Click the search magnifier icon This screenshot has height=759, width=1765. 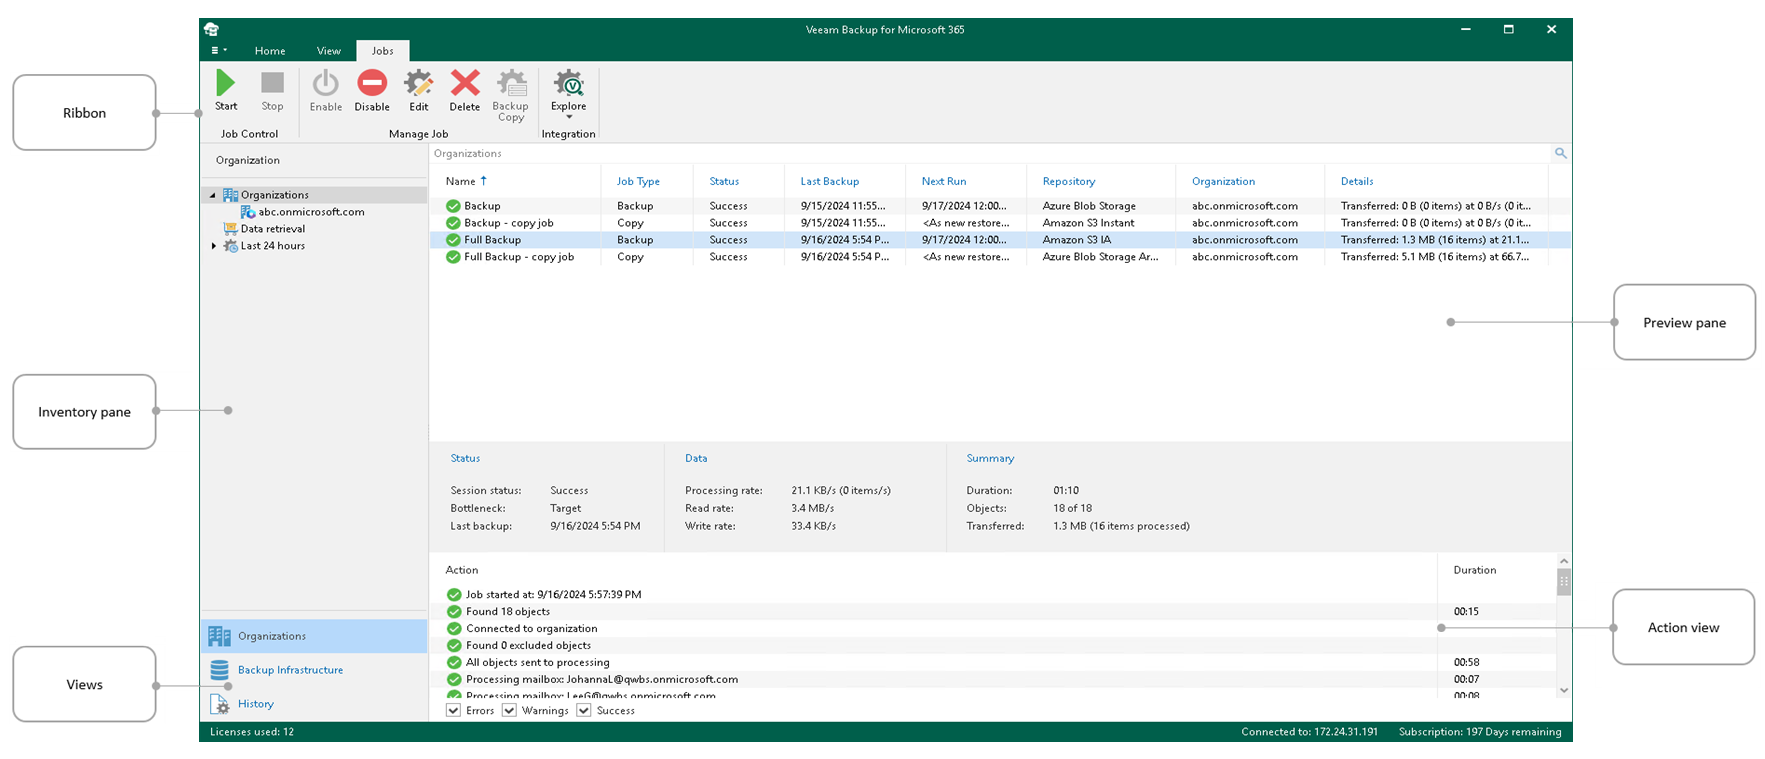(x=1560, y=153)
